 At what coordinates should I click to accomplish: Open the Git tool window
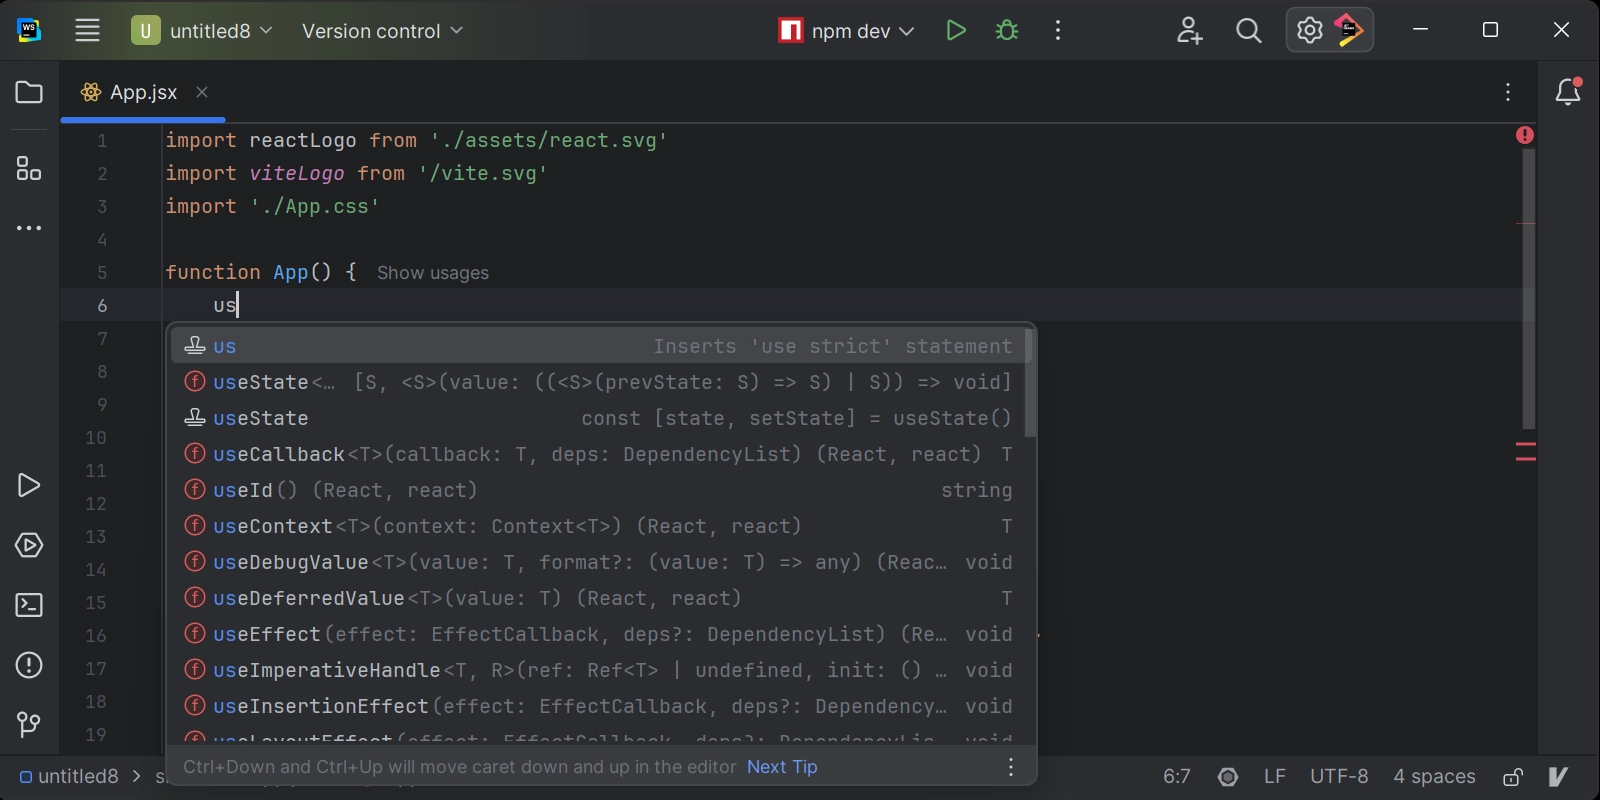point(29,724)
